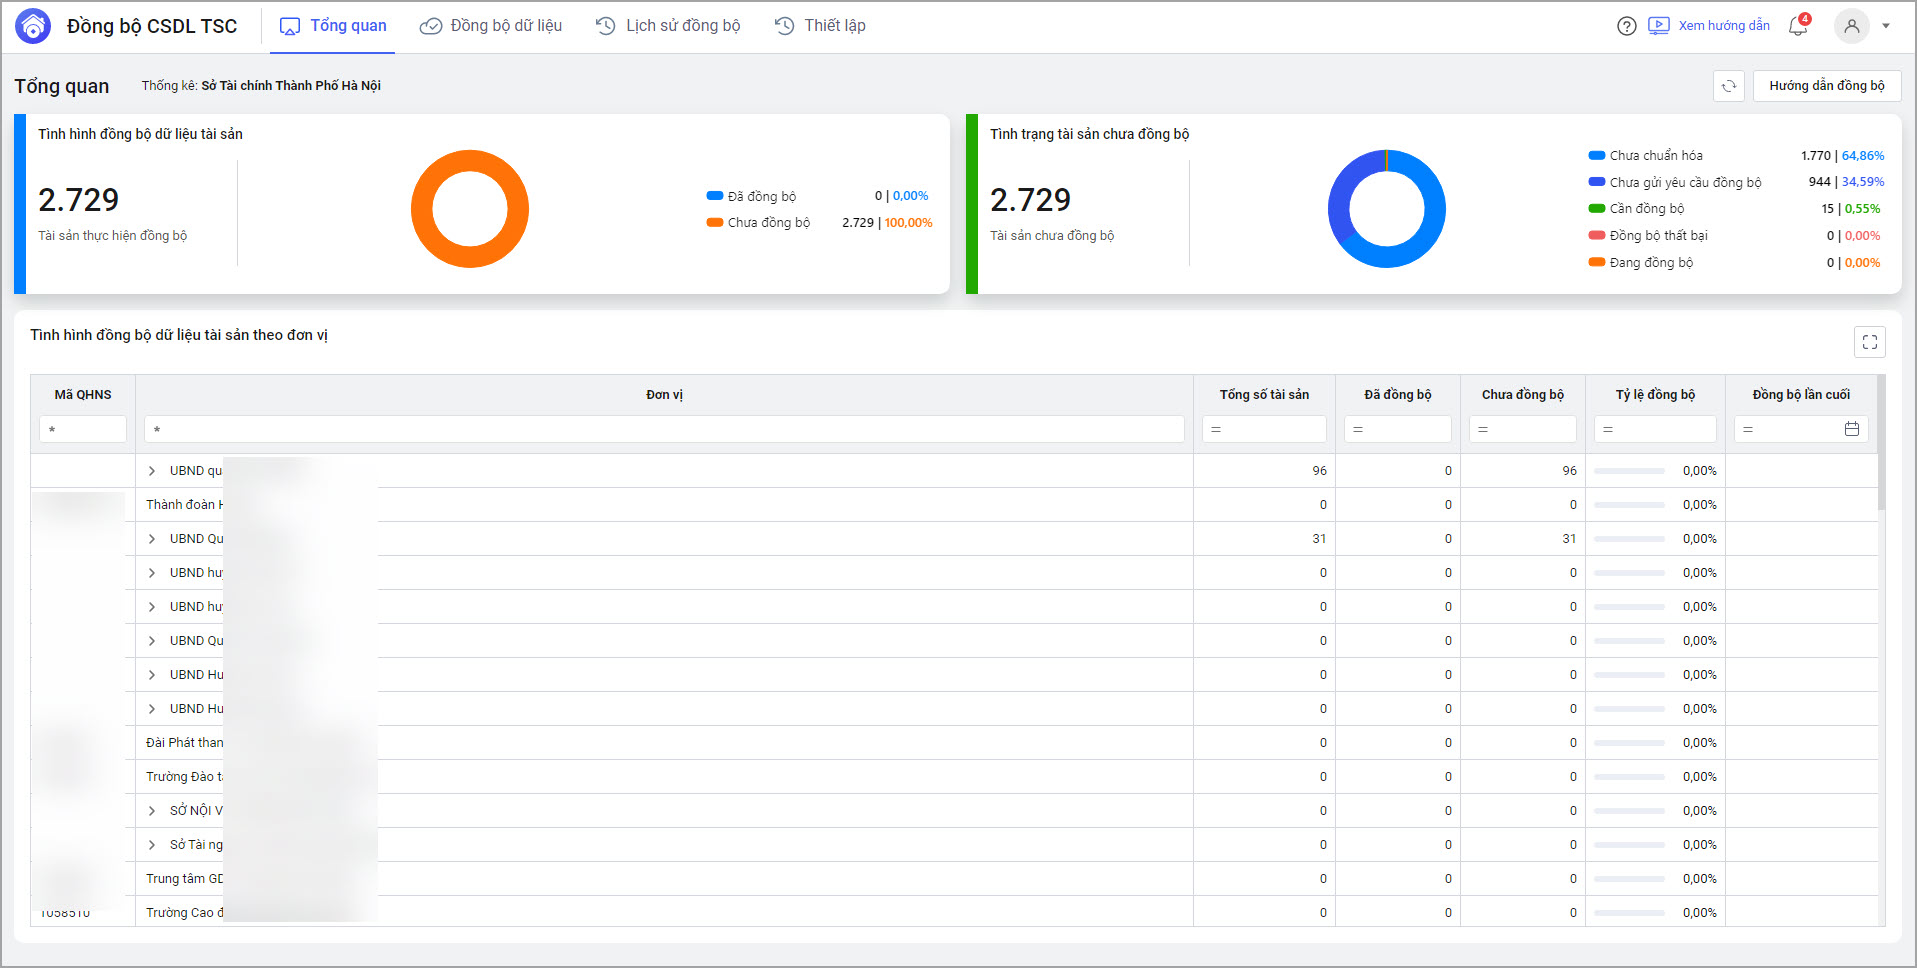Open the Lịch sử đồng bộ tab
This screenshot has width=1917, height=968.
pos(668,26)
